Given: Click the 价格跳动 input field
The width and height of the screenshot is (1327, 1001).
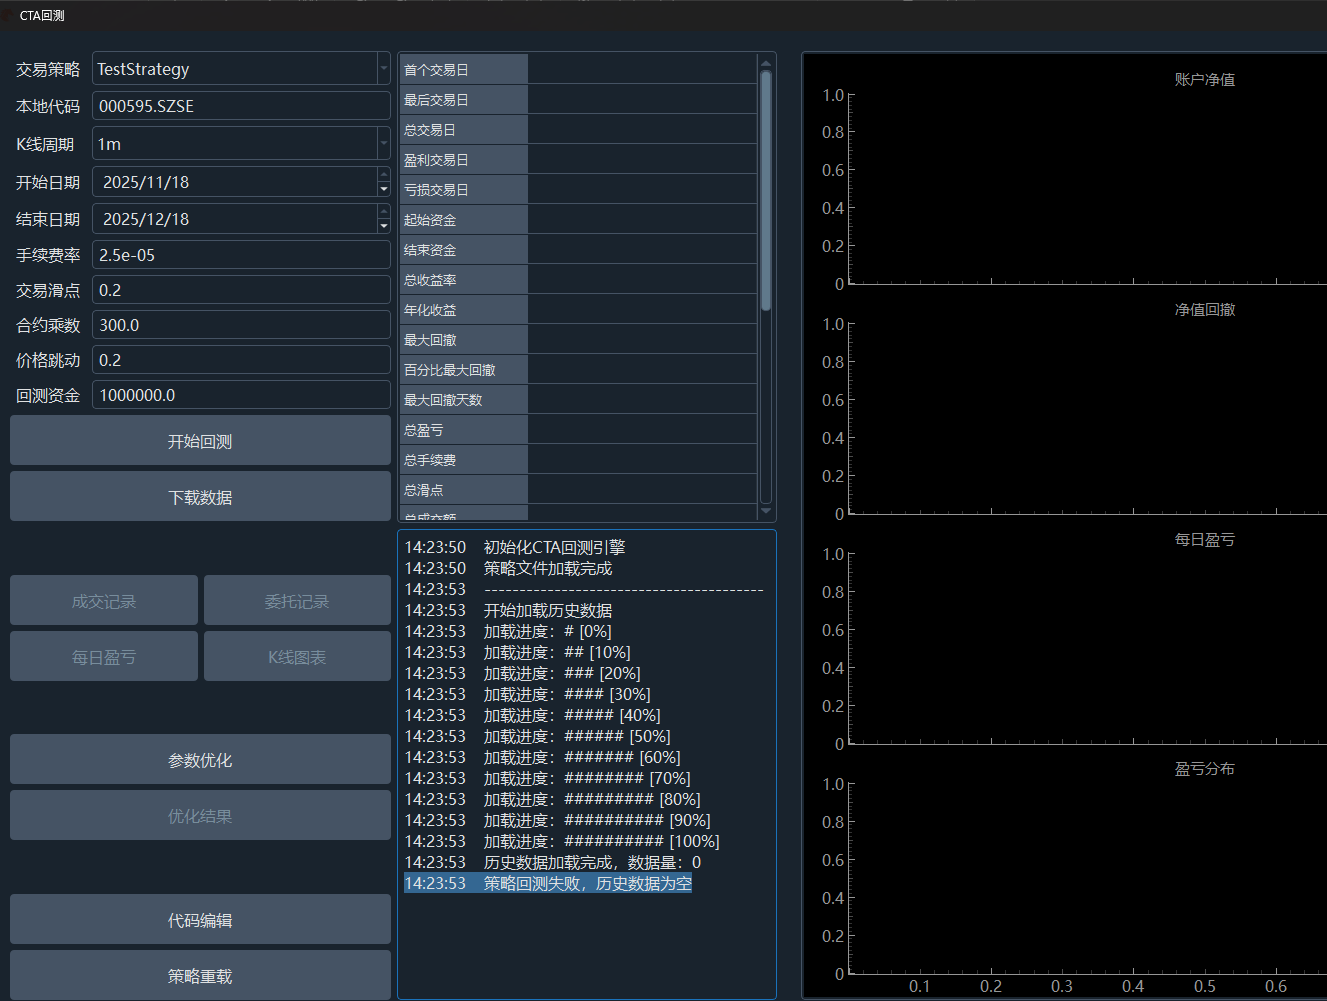Looking at the screenshot, I should (240, 360).
